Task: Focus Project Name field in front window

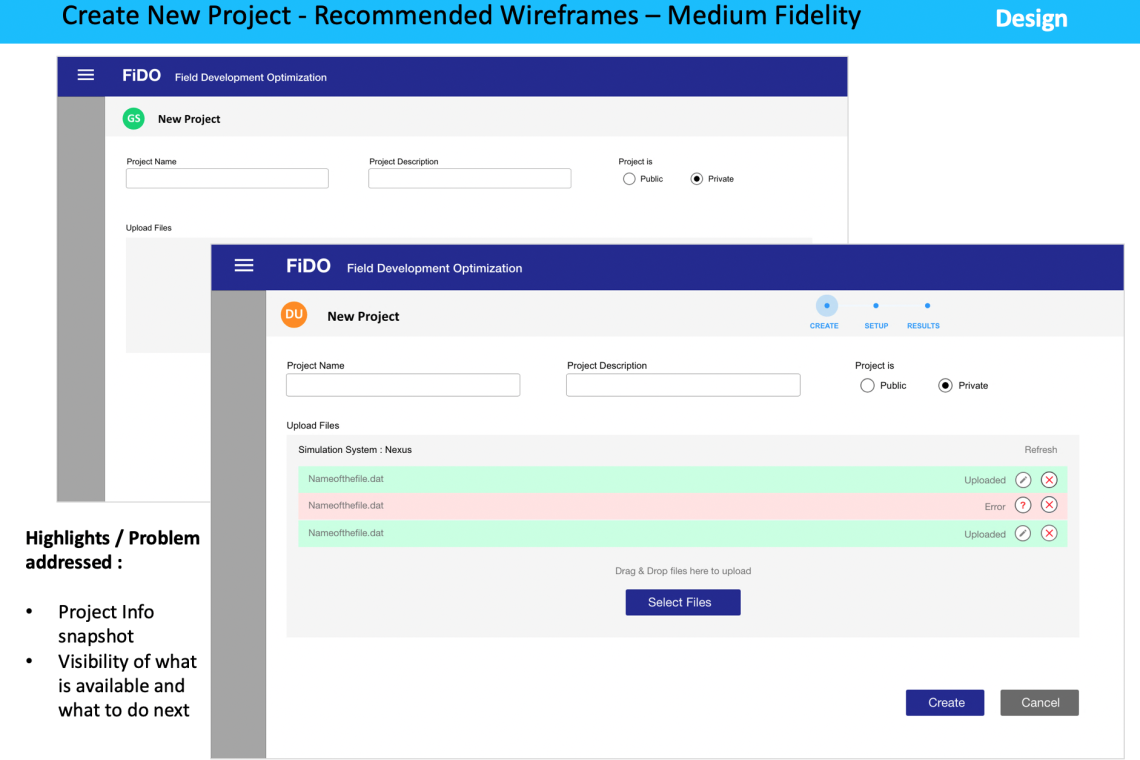Action: point(403,385)
